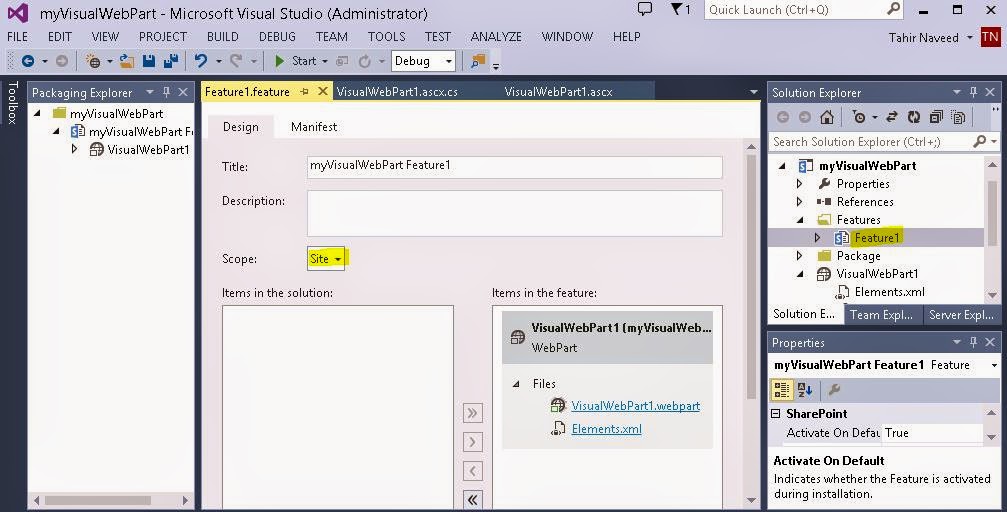Click the Search Solution Explorer field
Screen dimensions: 1007x512
coord(871,141)
